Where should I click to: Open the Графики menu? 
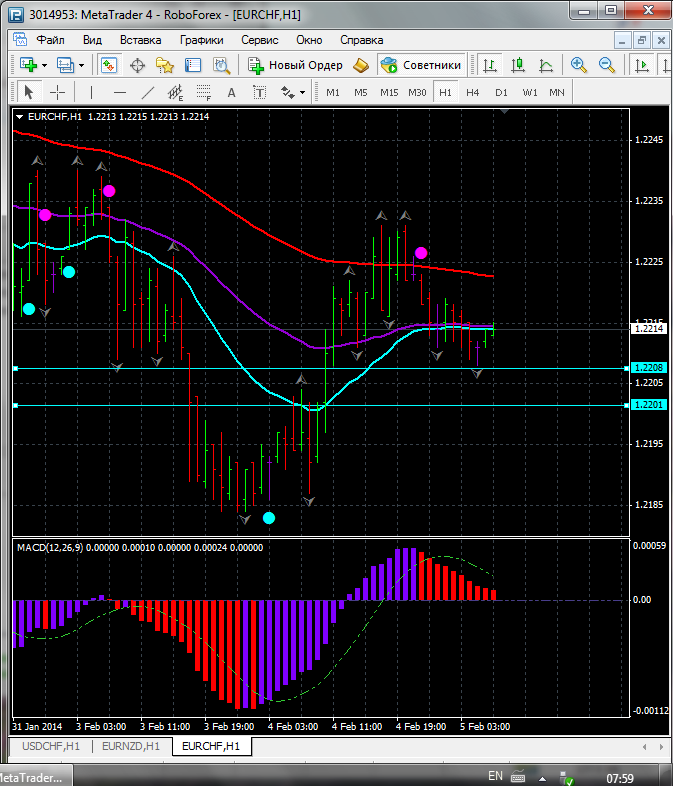201,40
